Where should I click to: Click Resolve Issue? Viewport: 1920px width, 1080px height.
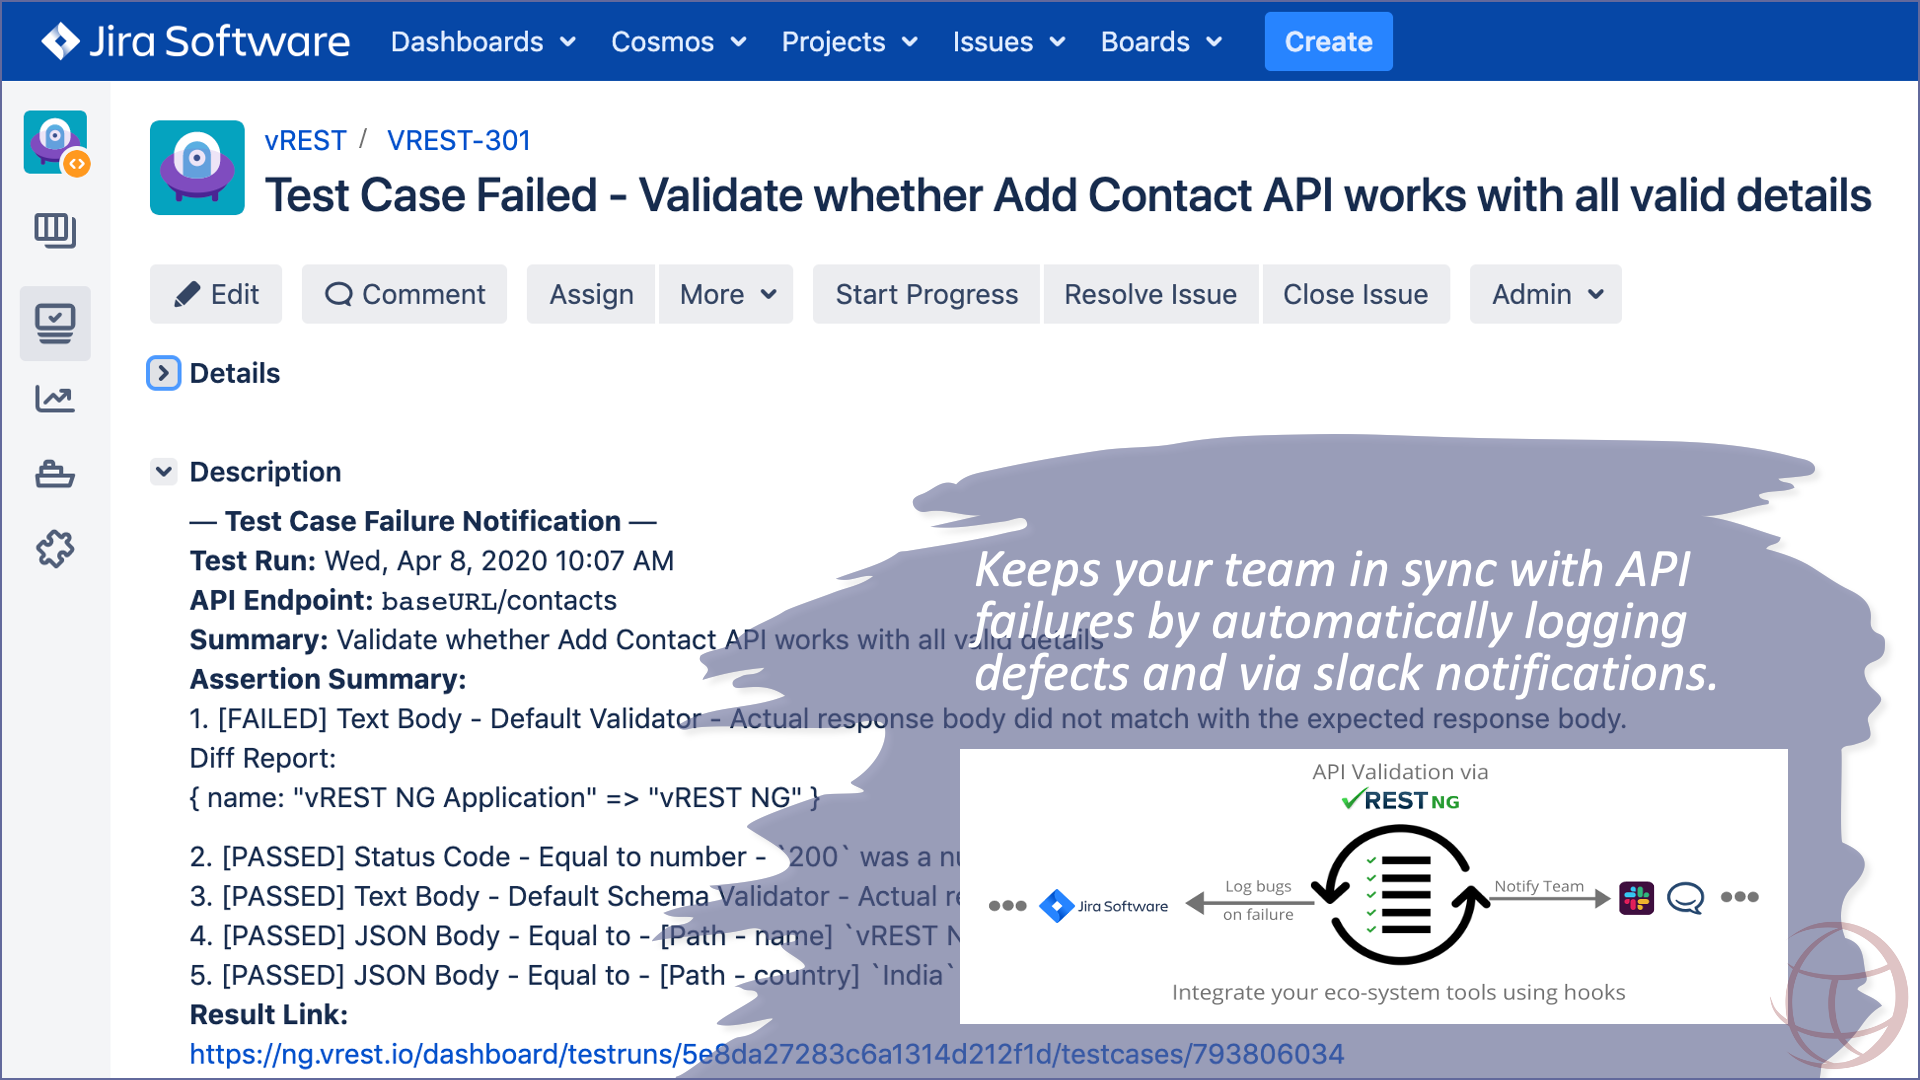pos(1150,294)
